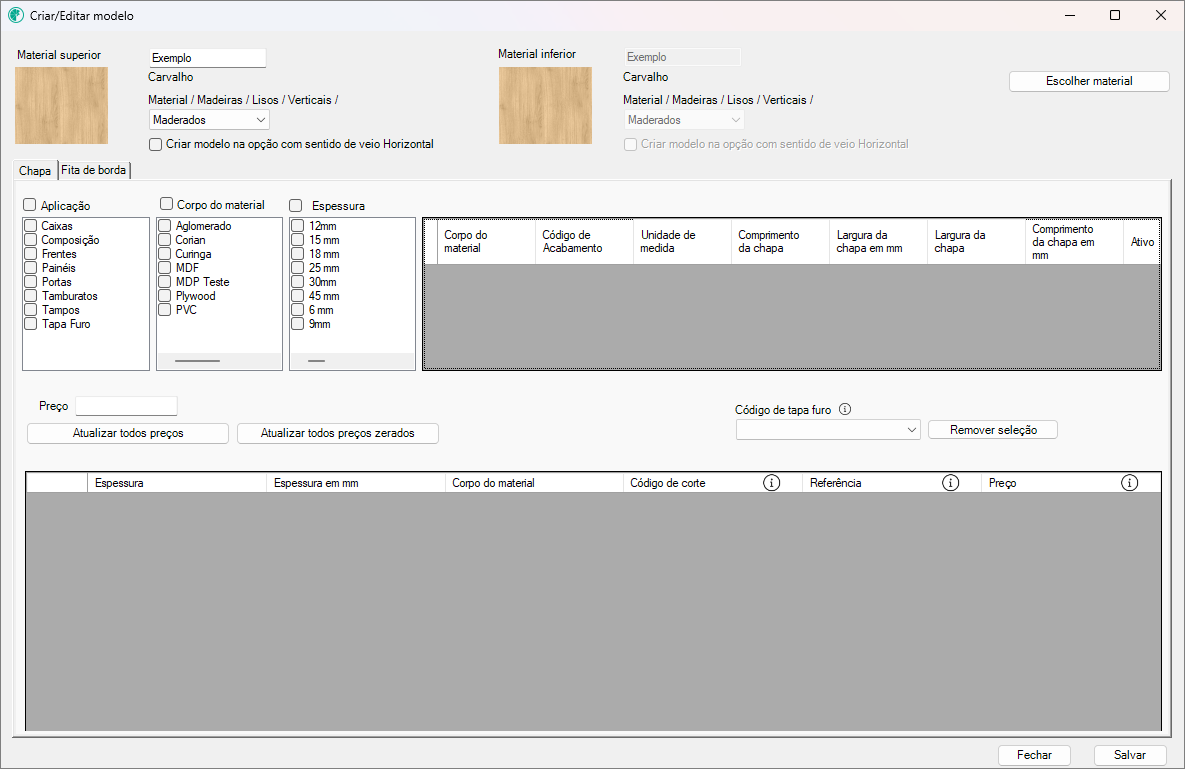Click info icon beside Código de tapa furo

point(845,410)
